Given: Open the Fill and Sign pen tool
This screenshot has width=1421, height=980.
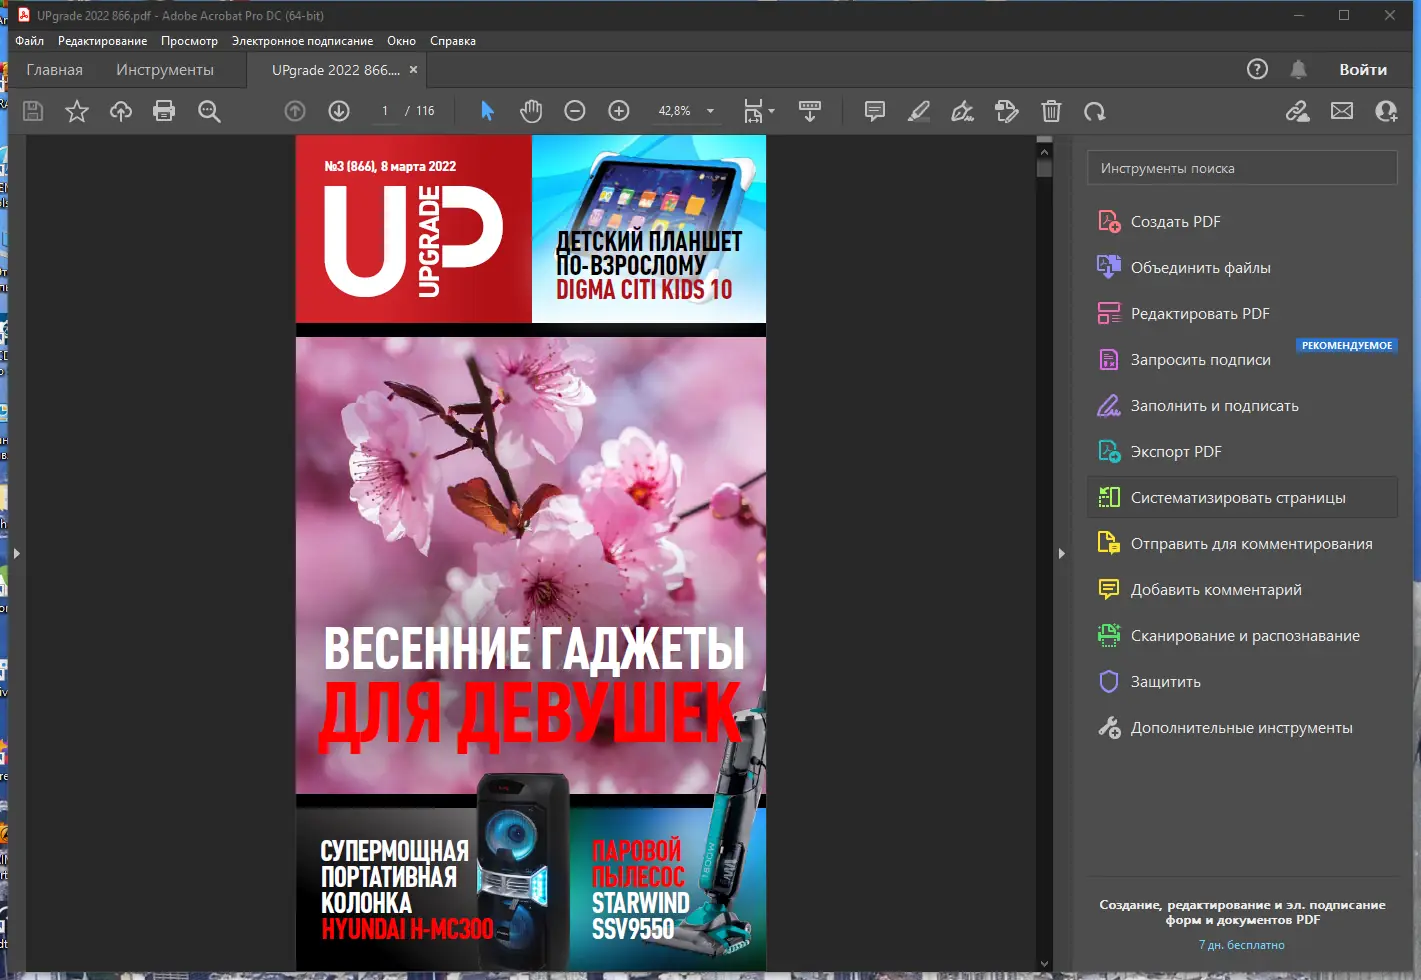Looking at the screenshot, I should point(962,111).
